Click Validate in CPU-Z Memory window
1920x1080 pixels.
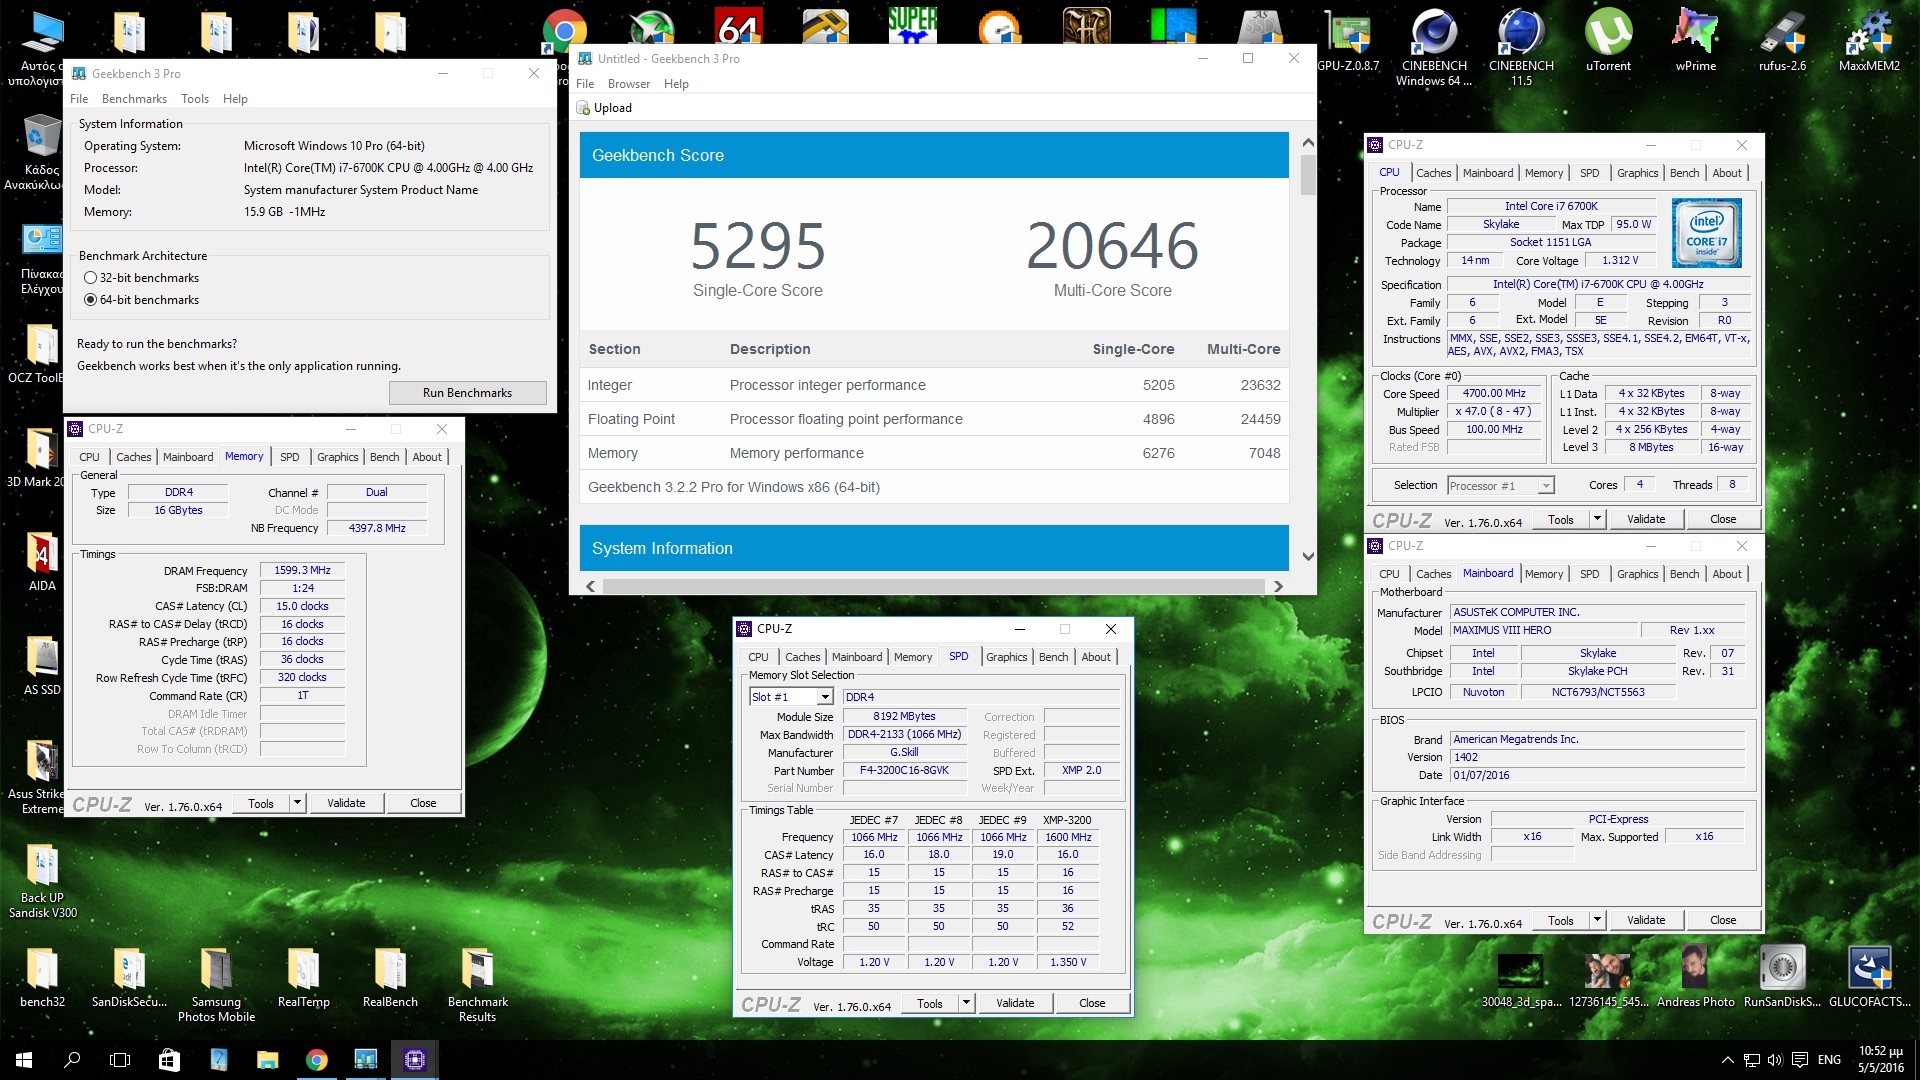[346, 803]
